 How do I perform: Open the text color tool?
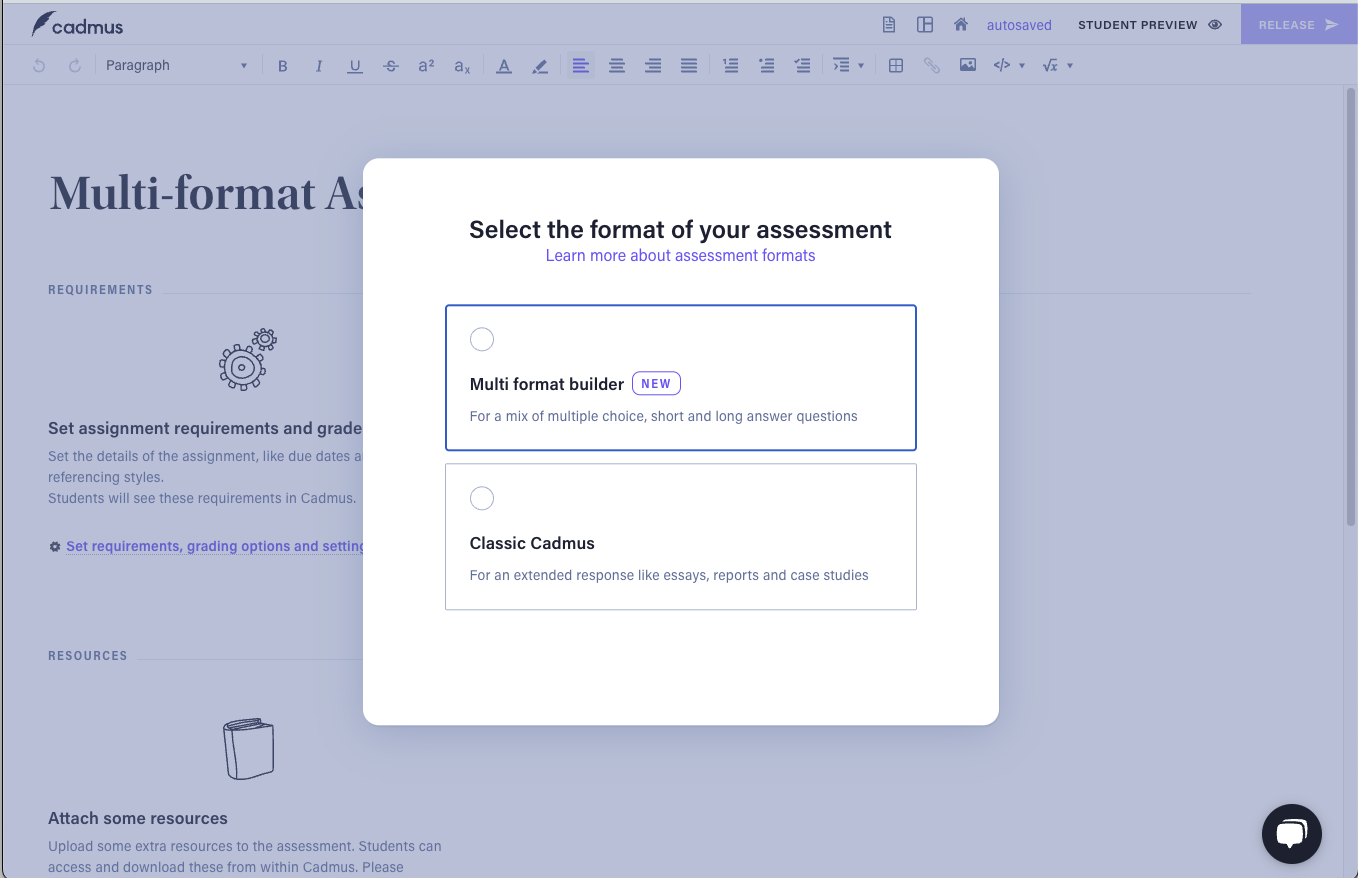tap(504, 66)
